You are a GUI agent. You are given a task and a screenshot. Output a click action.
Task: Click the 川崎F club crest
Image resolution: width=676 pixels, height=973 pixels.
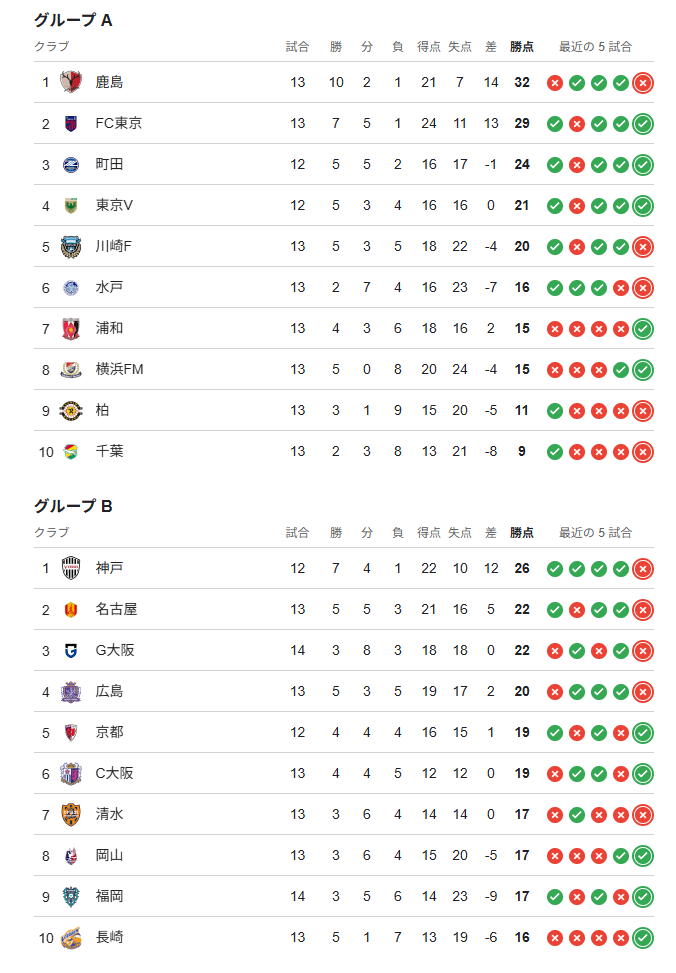tap(71, 246)
